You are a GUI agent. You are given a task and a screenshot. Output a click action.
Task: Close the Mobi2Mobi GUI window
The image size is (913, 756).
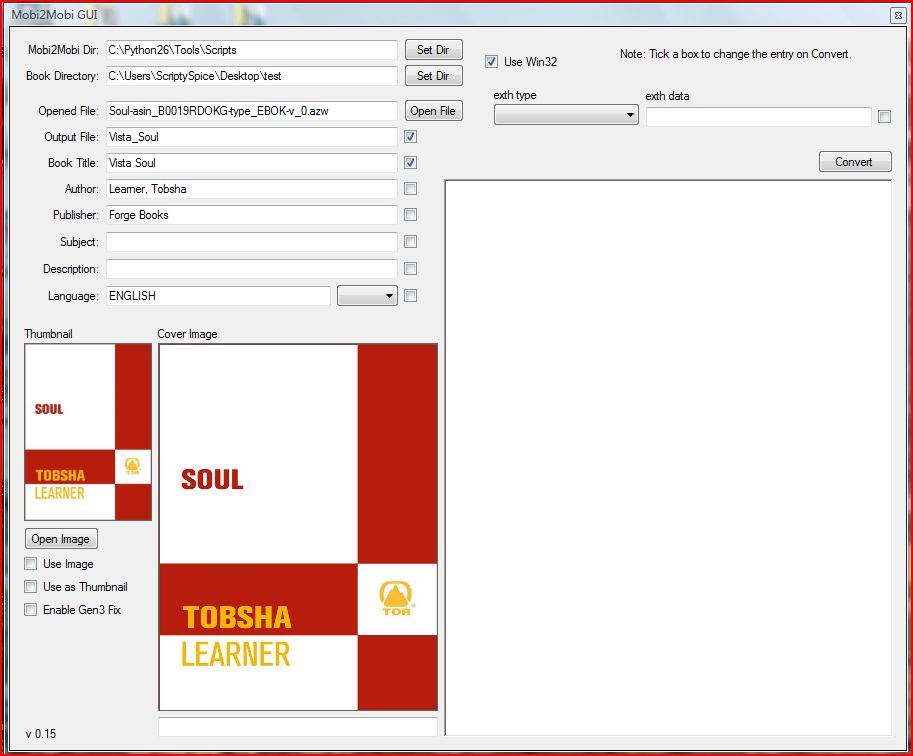pyautogui.click(x=897, y=15)
